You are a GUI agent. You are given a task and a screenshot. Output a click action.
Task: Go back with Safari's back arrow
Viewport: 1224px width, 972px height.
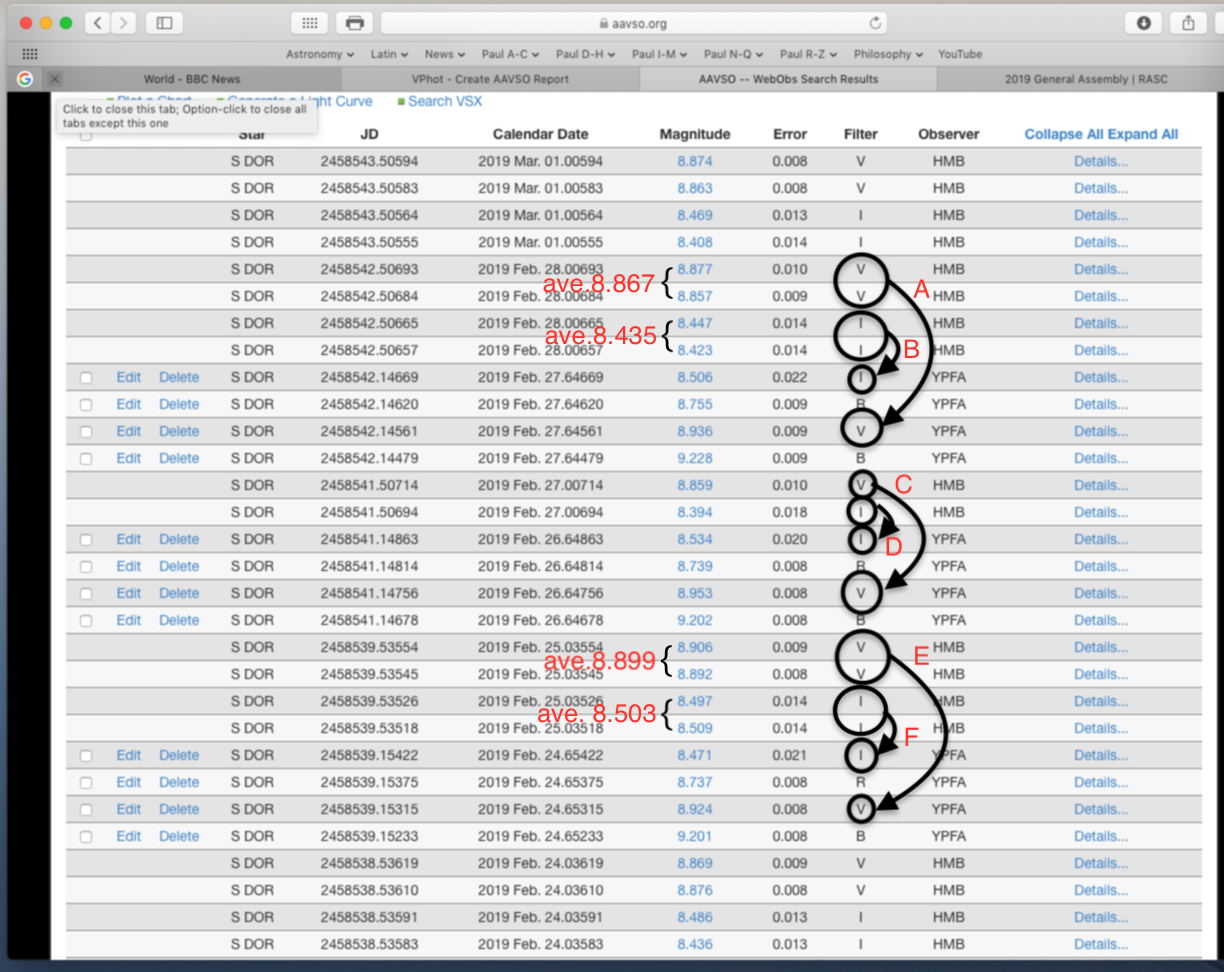[98, 23]
